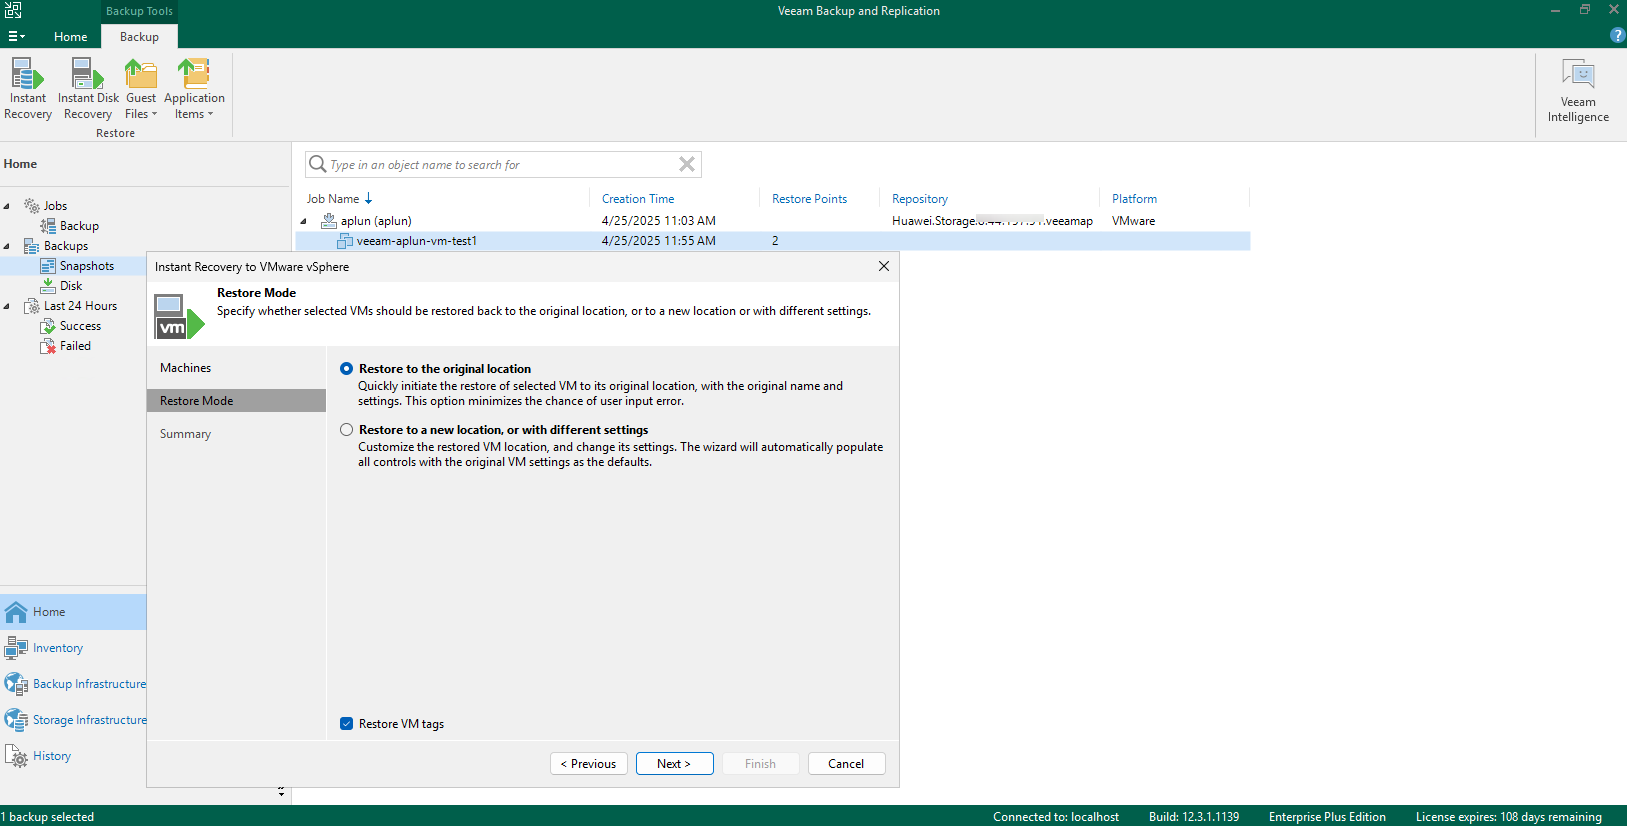Close the Instant Recovery dialog
1627x826 pixels.
point(883,266)
